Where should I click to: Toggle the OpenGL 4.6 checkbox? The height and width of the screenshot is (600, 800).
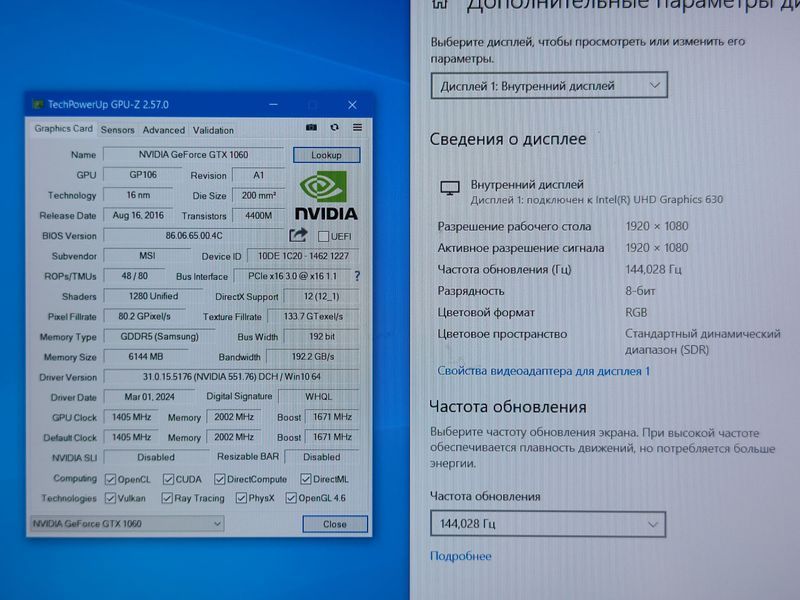[x=291, y=498]
